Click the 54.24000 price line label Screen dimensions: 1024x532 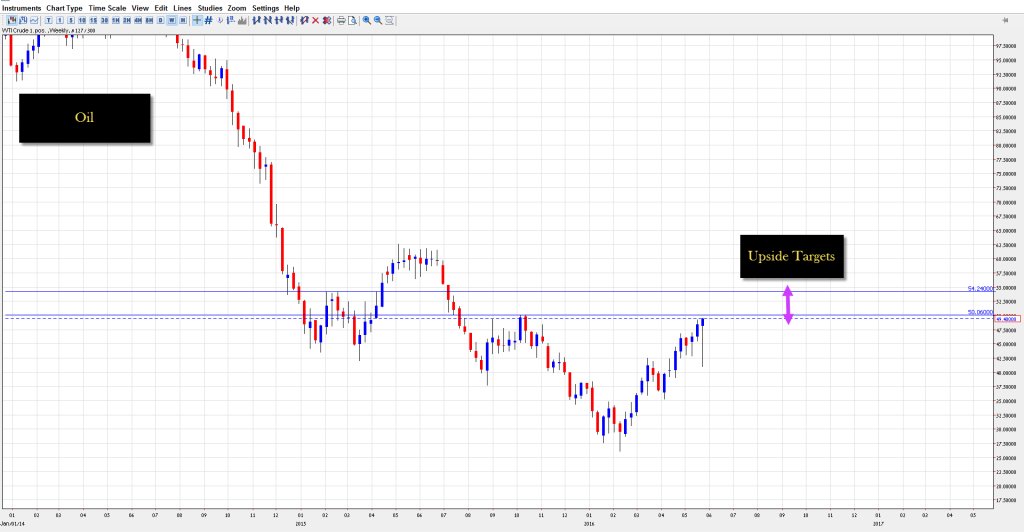[x=980, y=288]
